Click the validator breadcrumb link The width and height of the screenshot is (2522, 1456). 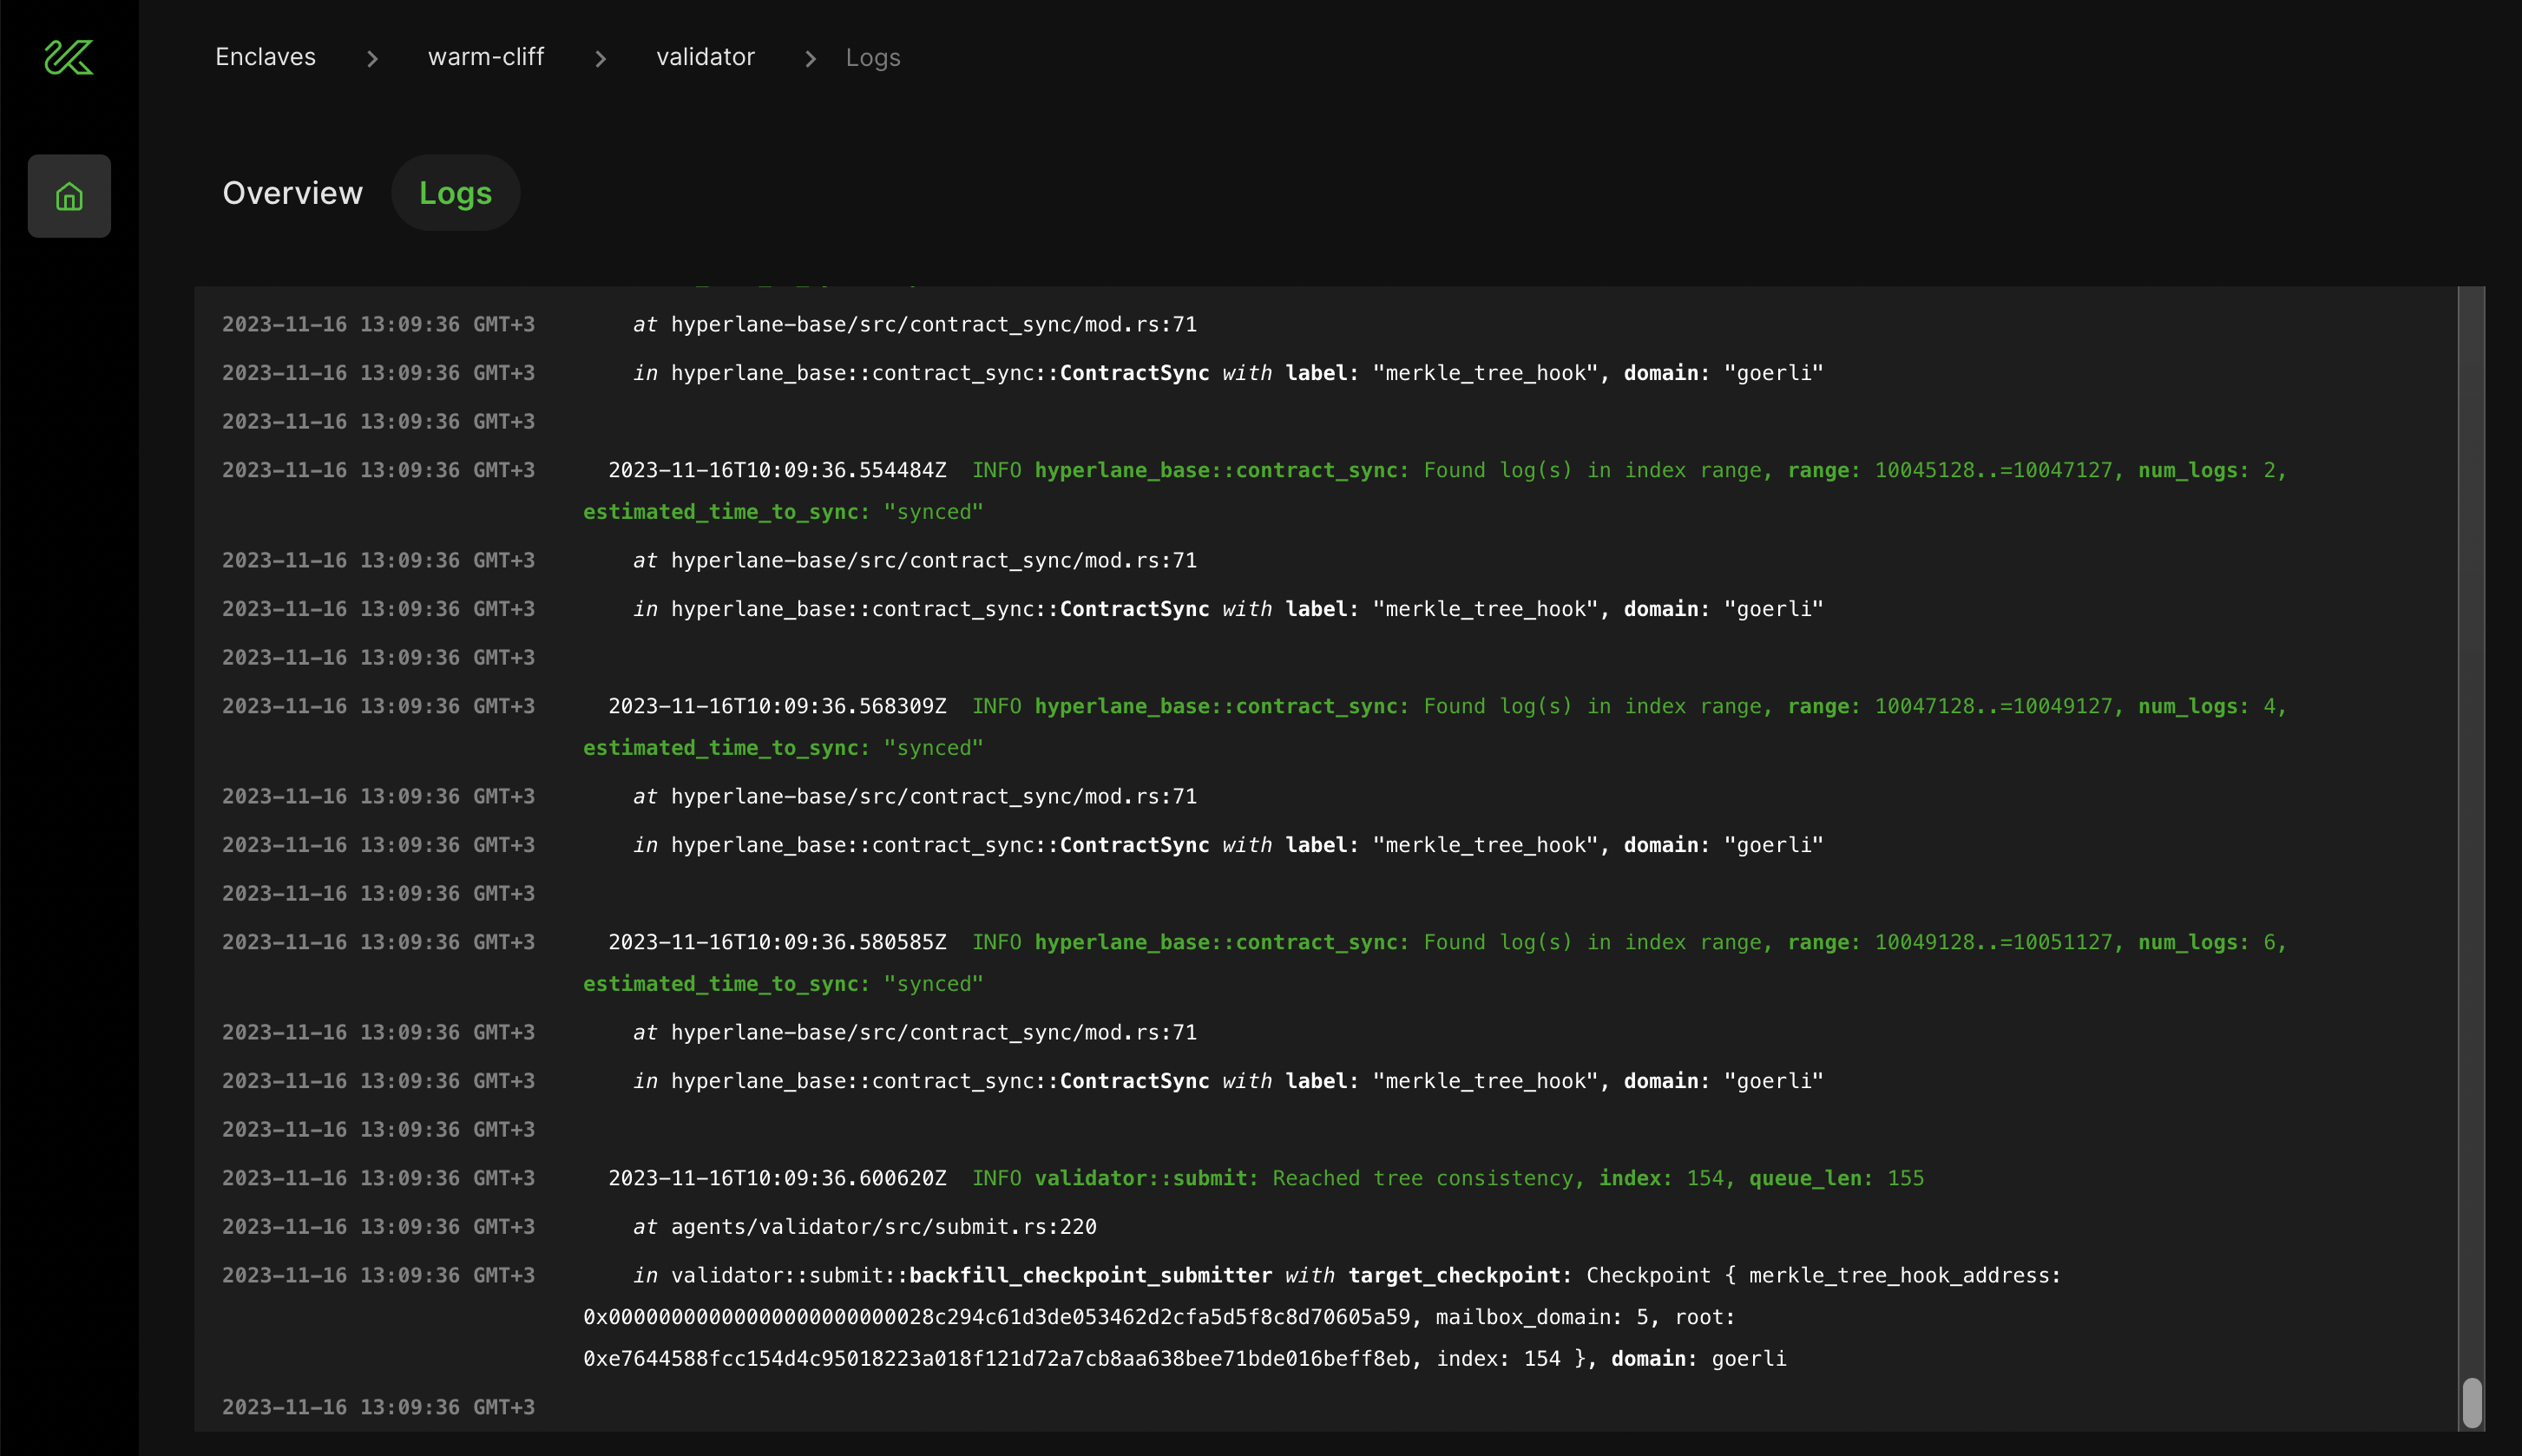(x=706, y=57)
